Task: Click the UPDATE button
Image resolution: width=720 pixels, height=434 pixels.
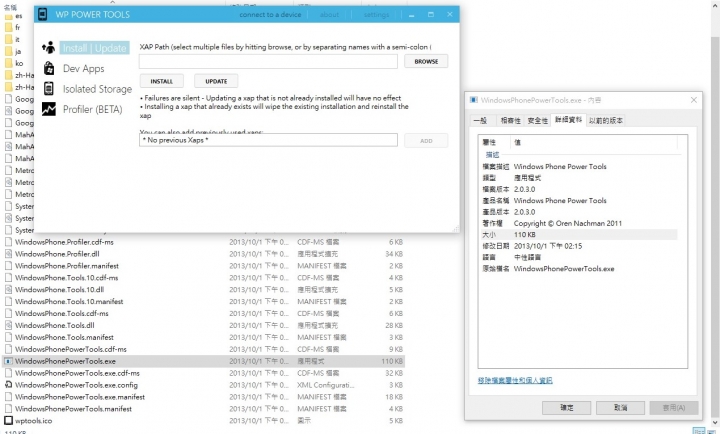Action: tap(216, 81)
